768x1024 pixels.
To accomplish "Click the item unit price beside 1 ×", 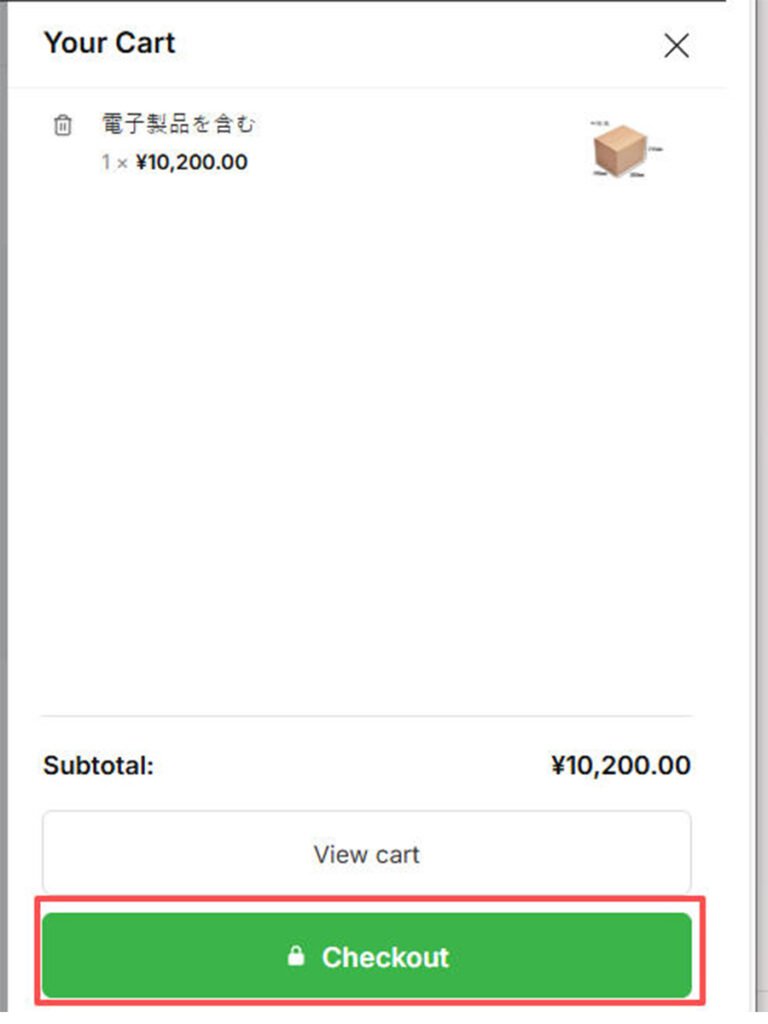I will (191, 162).
